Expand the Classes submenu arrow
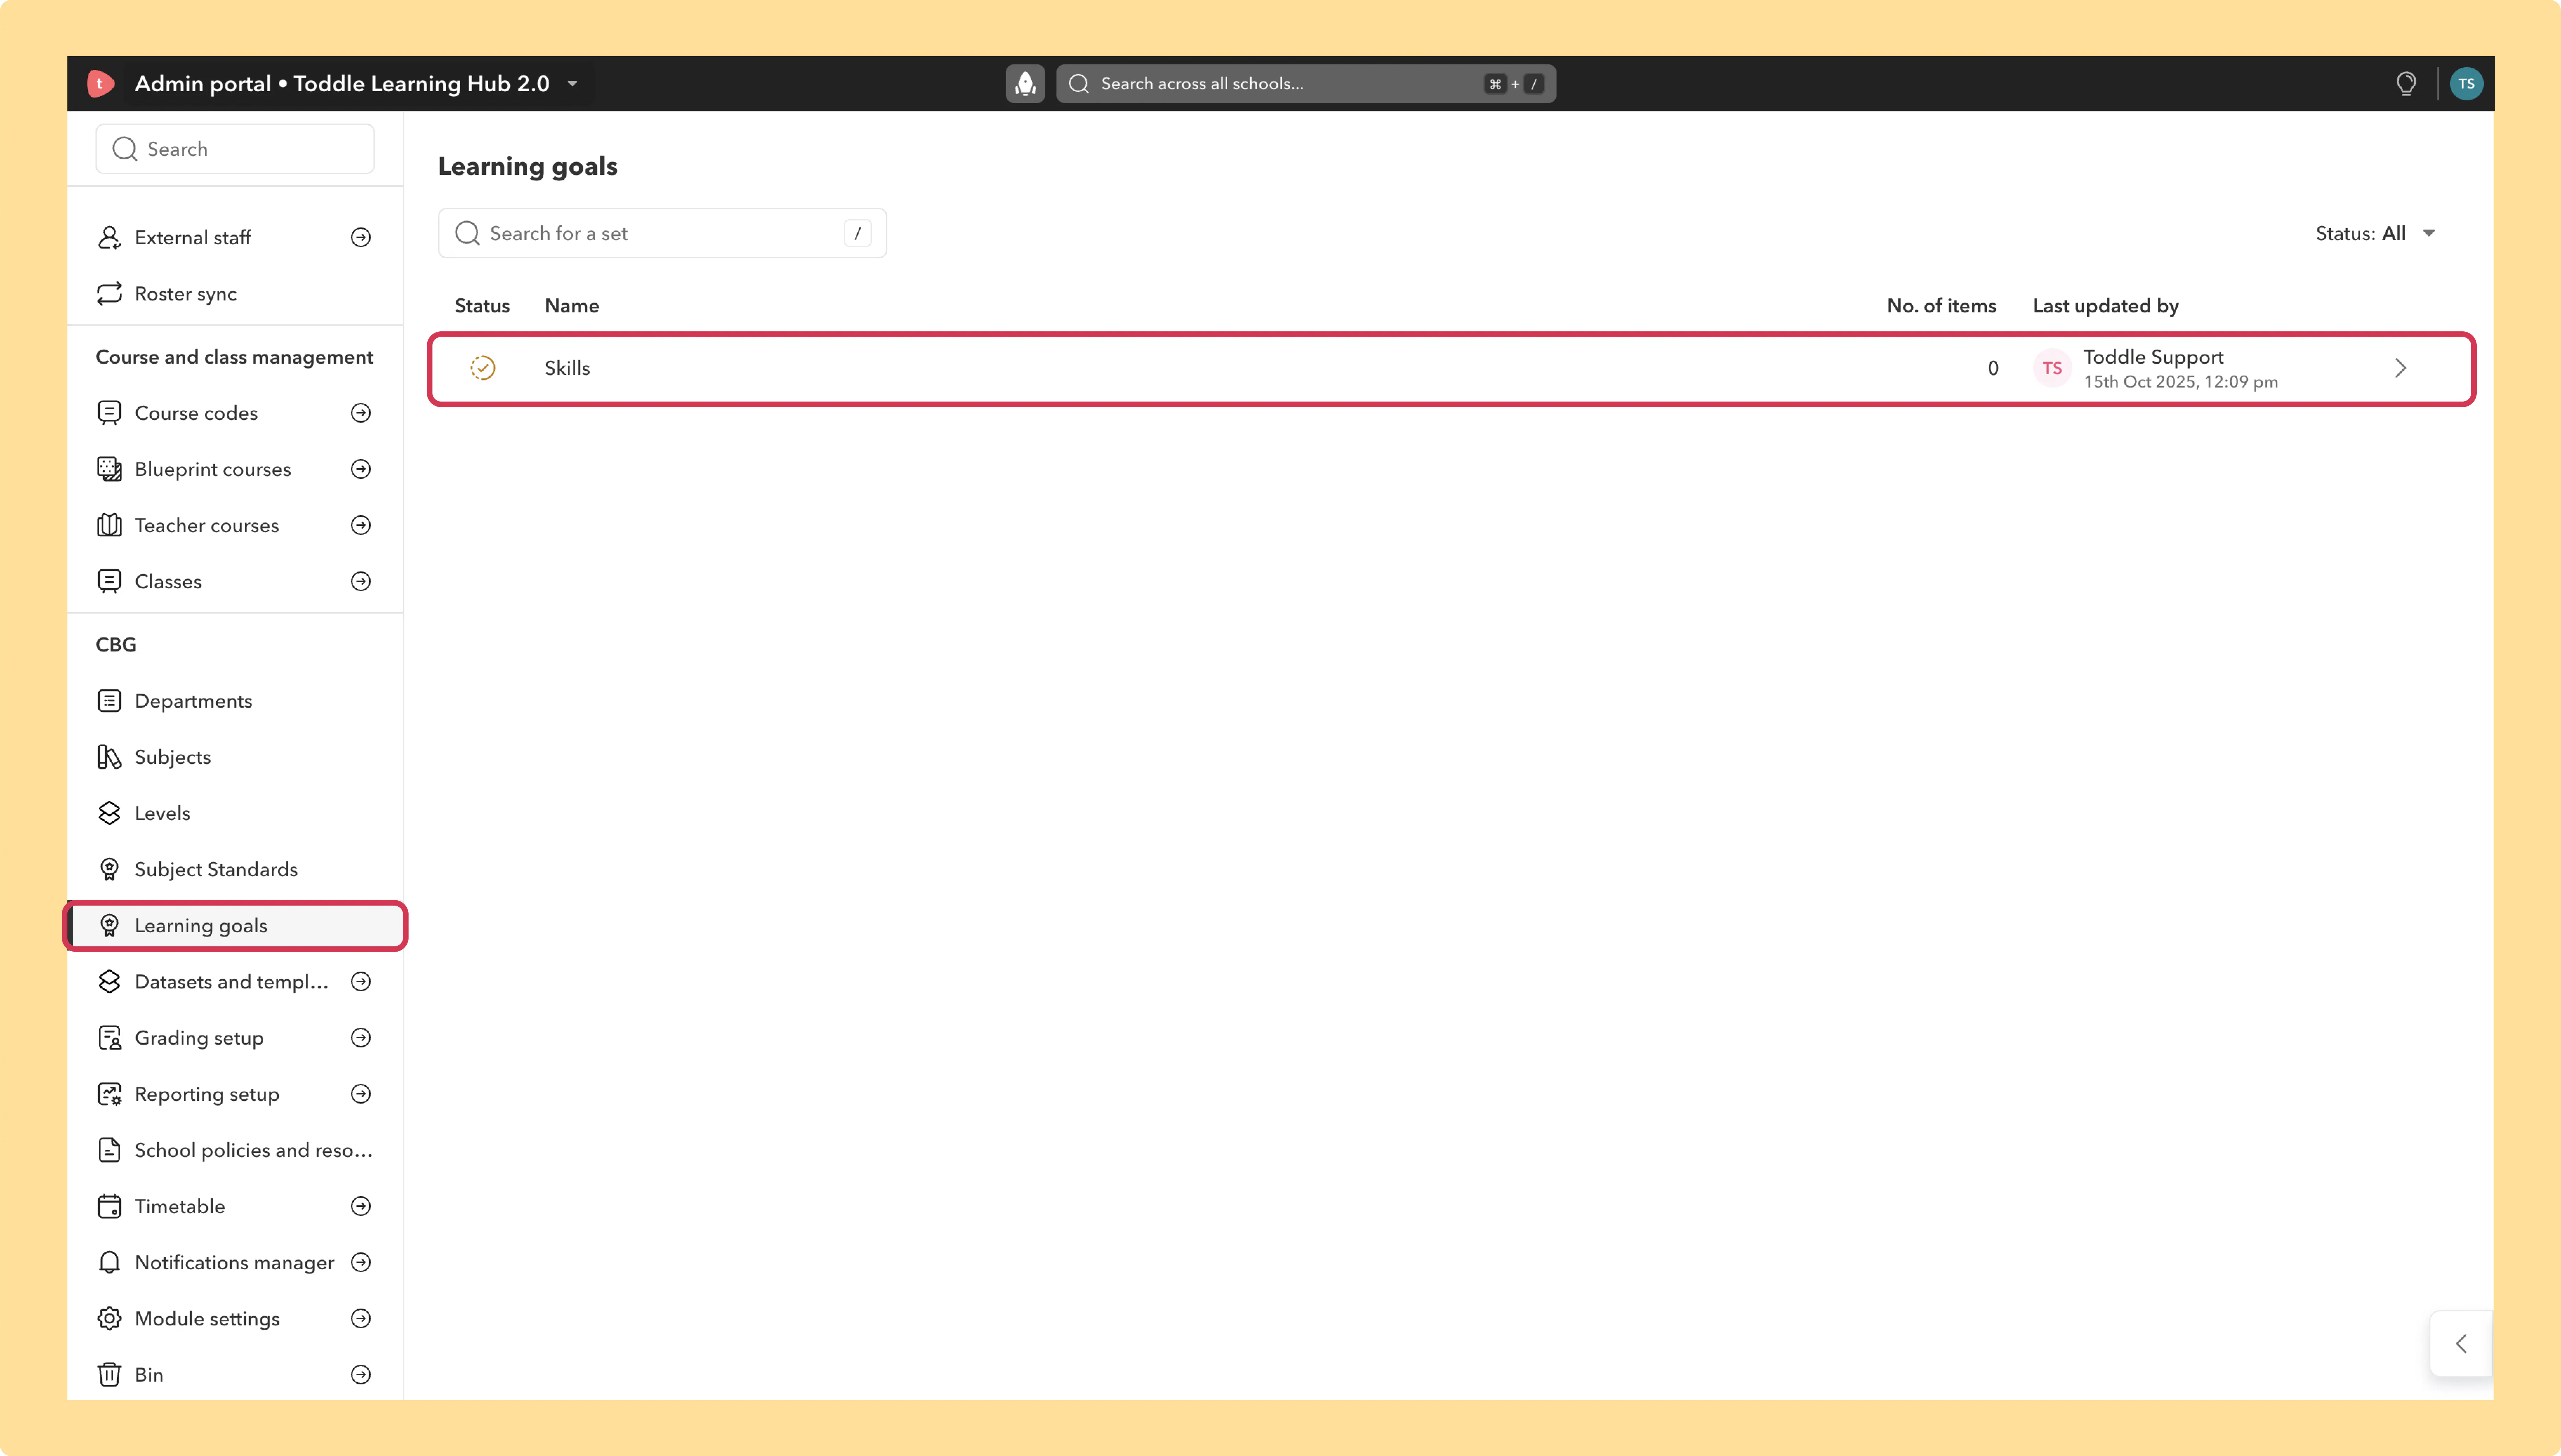This screenshot has height=1456, width=2561. (x=361, y=581)
